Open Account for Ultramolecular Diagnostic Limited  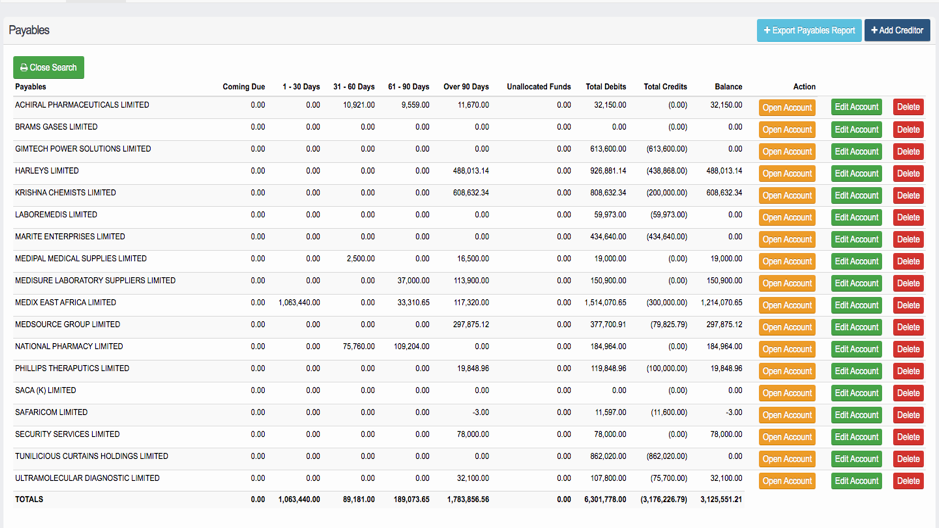787,481
